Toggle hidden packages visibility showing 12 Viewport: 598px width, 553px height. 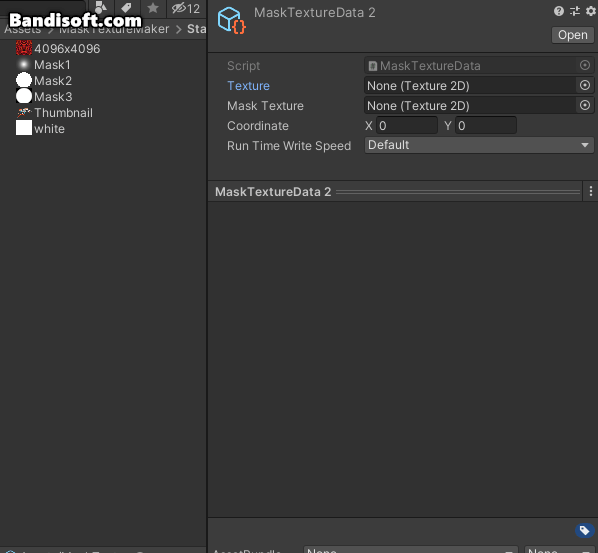[186, 8]
